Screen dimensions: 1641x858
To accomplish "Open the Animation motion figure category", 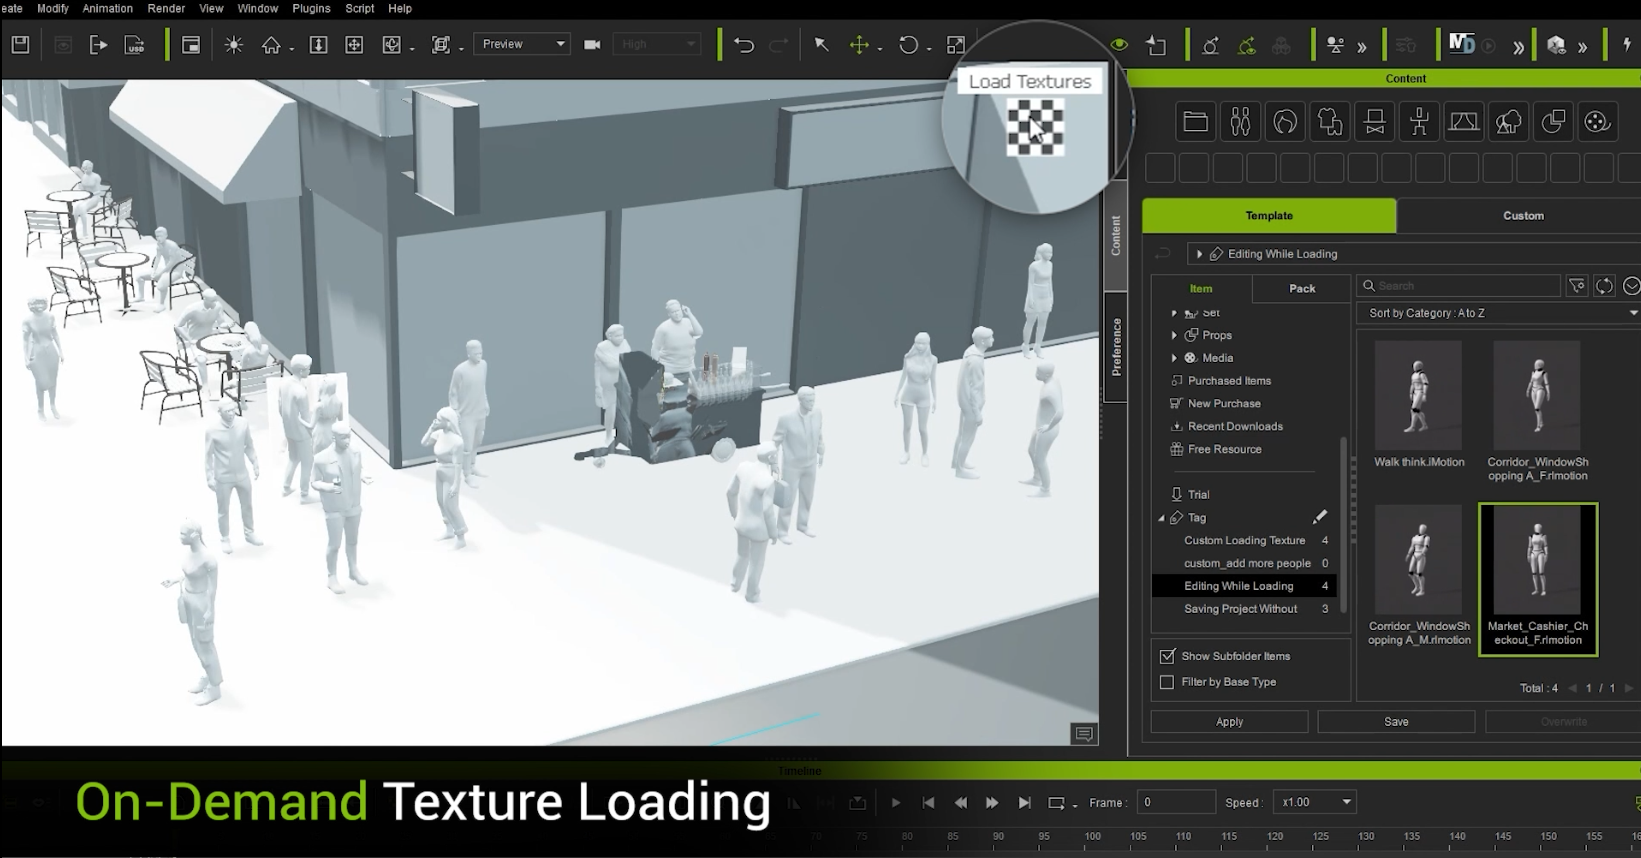I will (1419, 122).
